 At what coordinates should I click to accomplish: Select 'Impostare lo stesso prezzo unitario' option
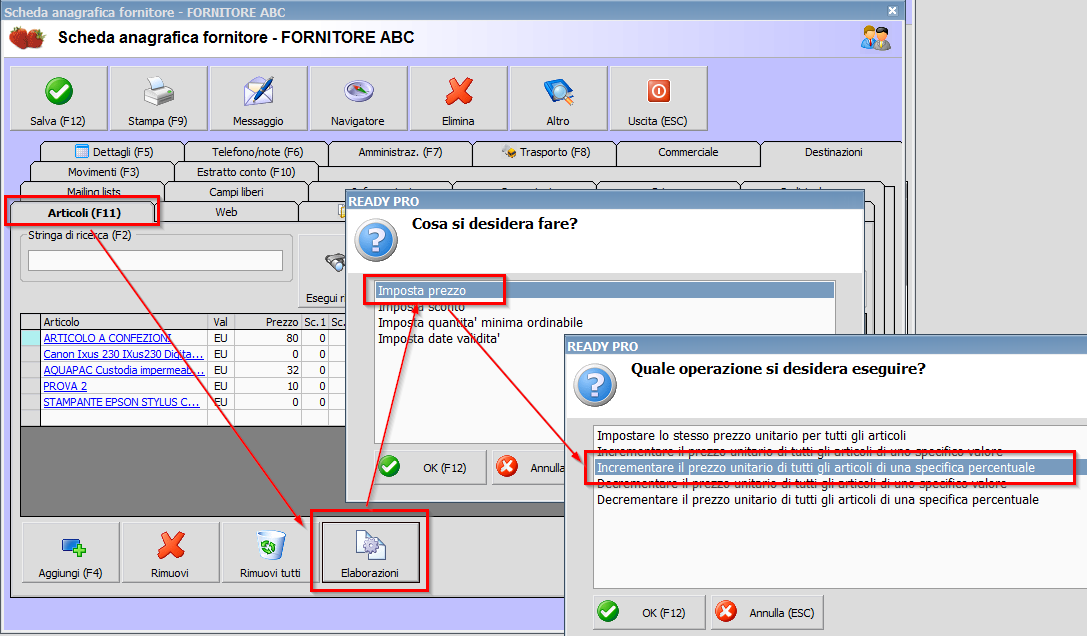[x=840, y=436]
